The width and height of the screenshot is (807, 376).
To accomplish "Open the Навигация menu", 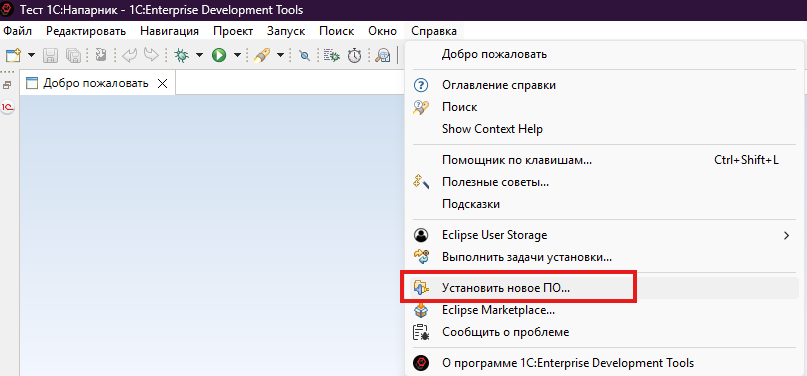I will [x=169, y=31].
